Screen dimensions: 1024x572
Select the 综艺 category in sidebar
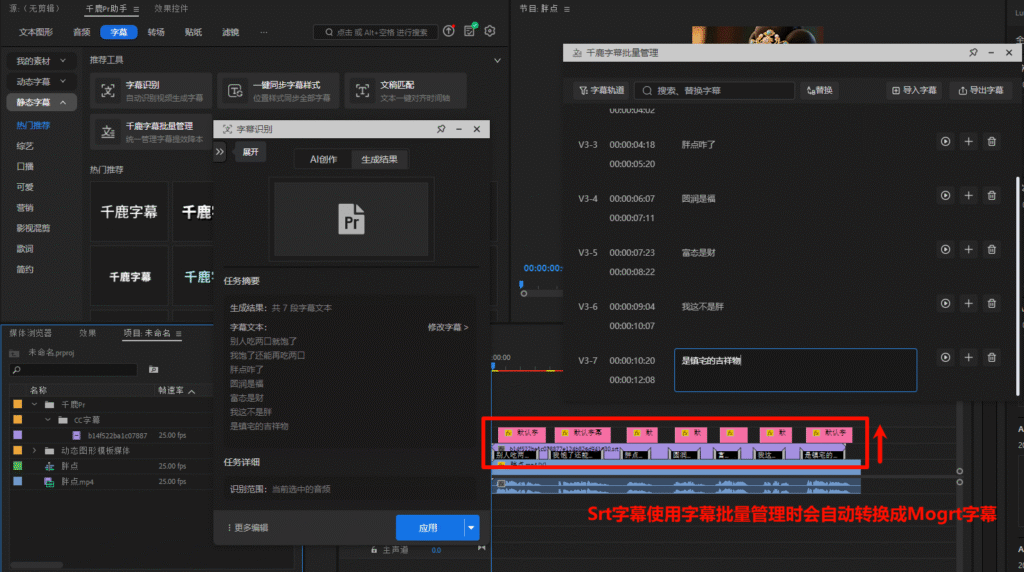click(25, 146)
